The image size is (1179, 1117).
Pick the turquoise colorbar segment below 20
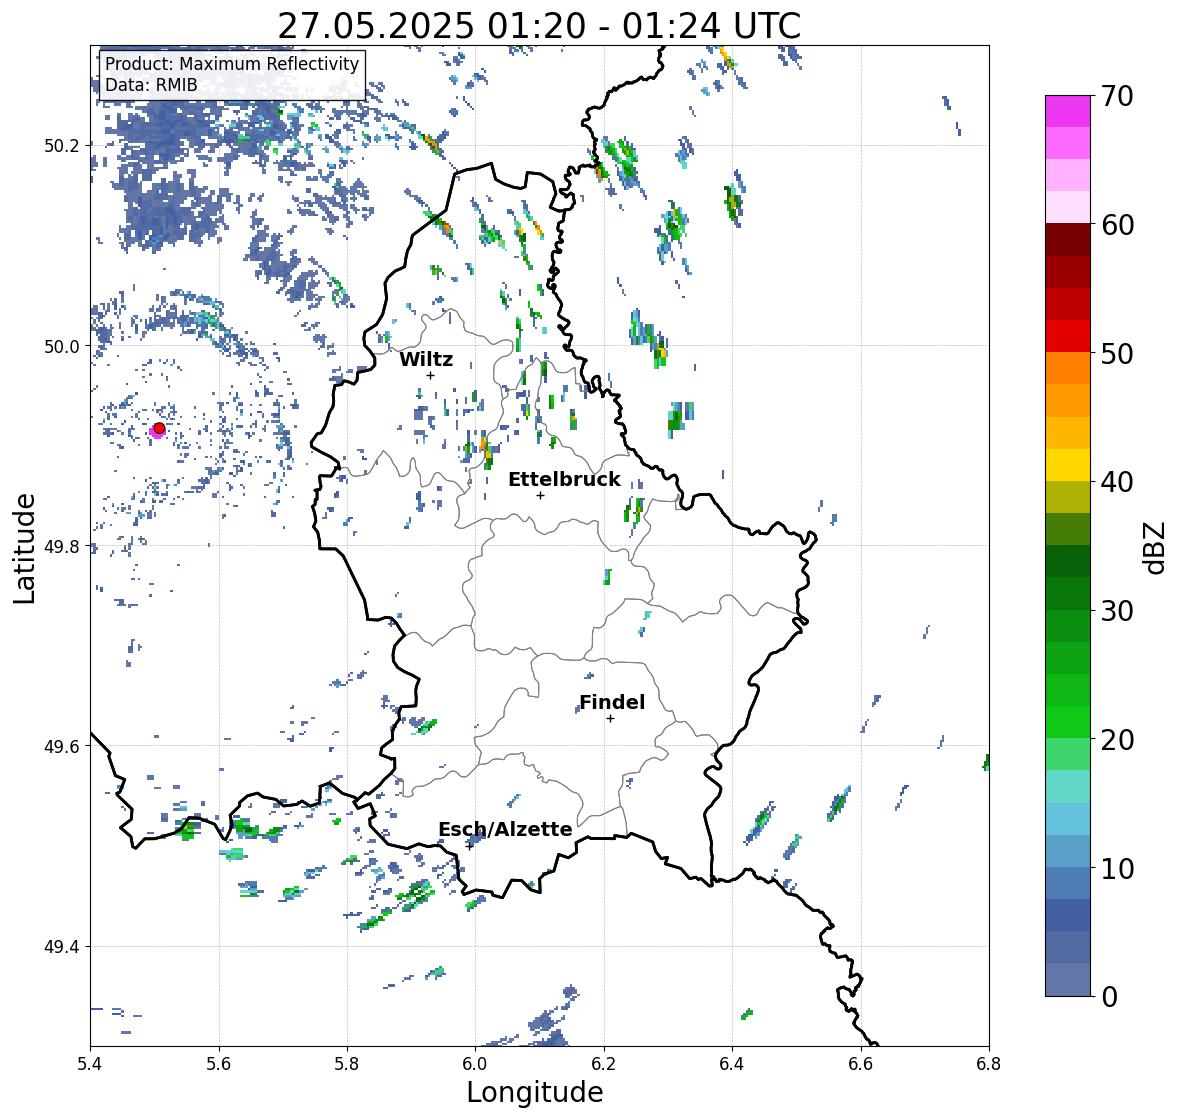pyautogui.click(x=1068, y=786)
